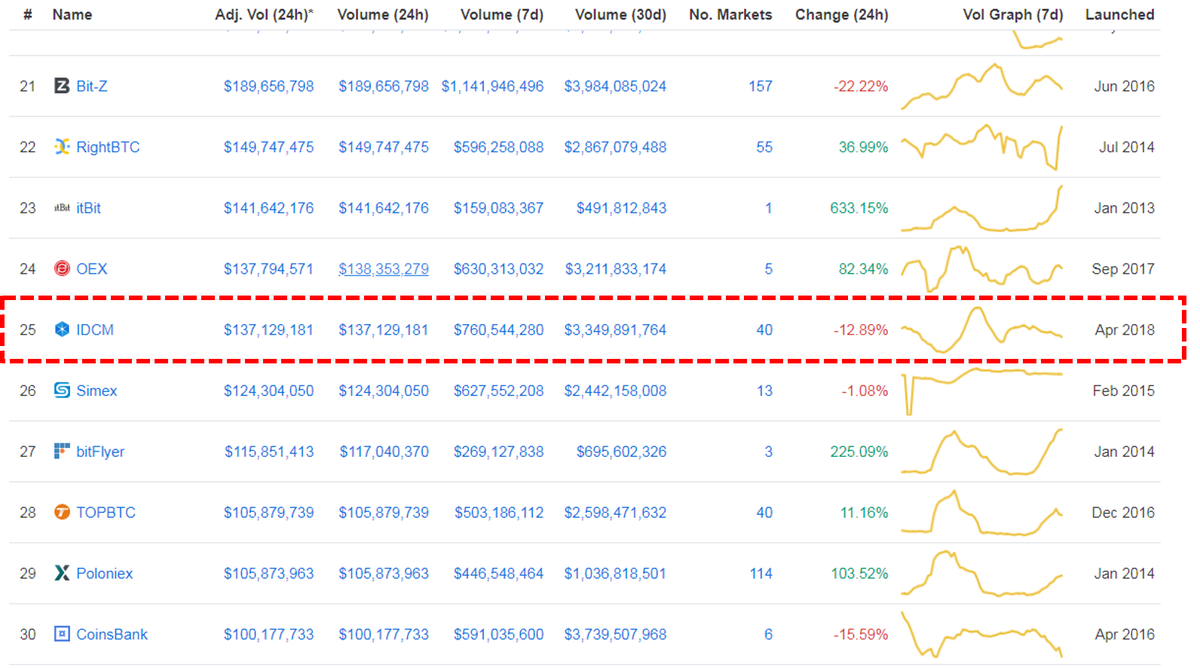The image size is (1200, 668).
Task: Sort by Adj. Vol (24h) column header
Action: [x=264, y=15]
